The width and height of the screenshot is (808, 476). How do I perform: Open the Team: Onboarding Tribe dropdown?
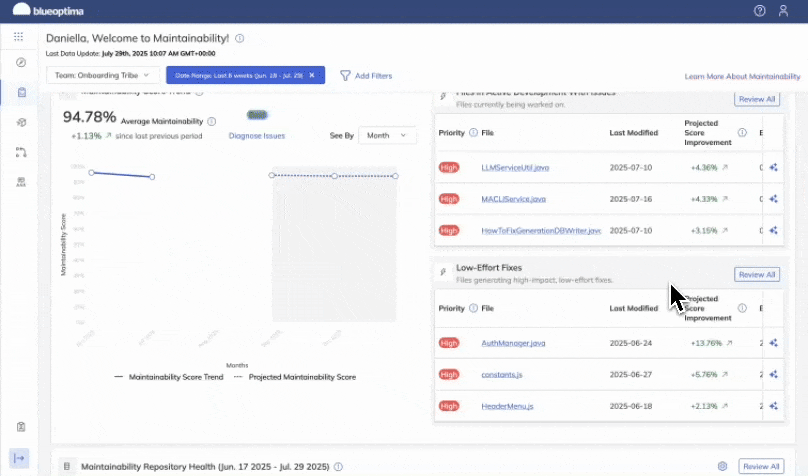tap(103, 75)
